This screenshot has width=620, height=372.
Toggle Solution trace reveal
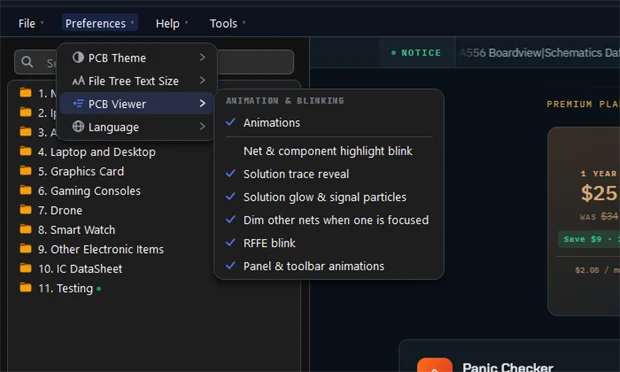click(x=329, y=174)
